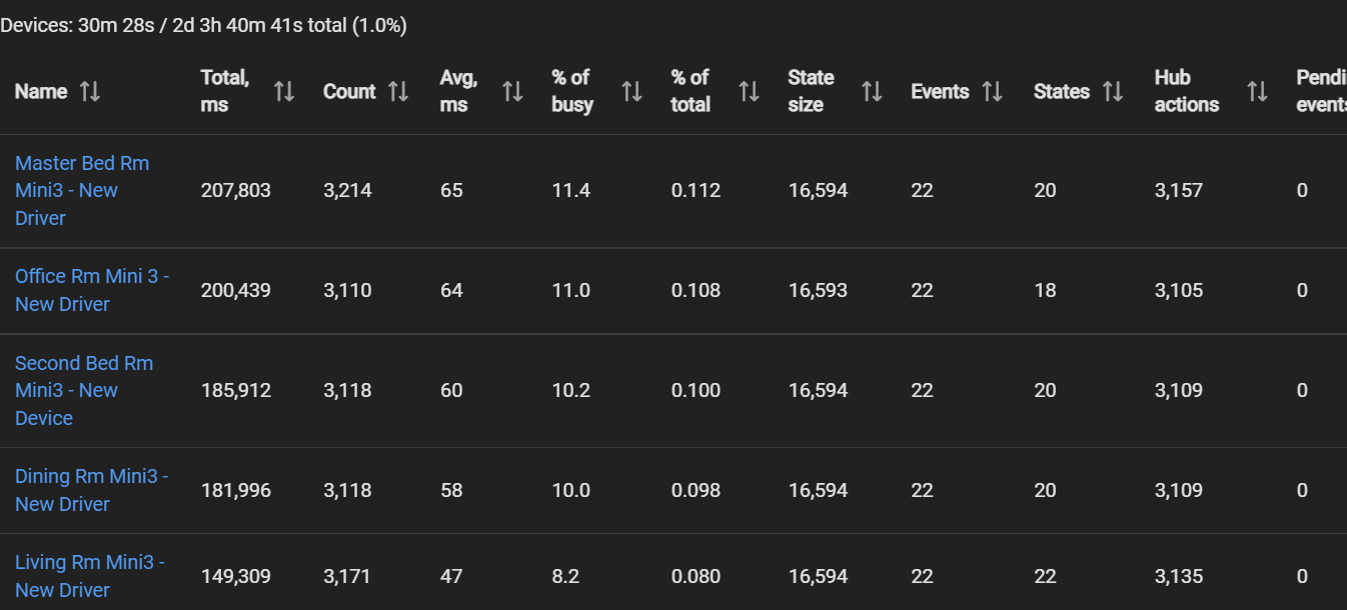
Task: Open Office Rm Mini 3 device link
Action: coord(92,290)
